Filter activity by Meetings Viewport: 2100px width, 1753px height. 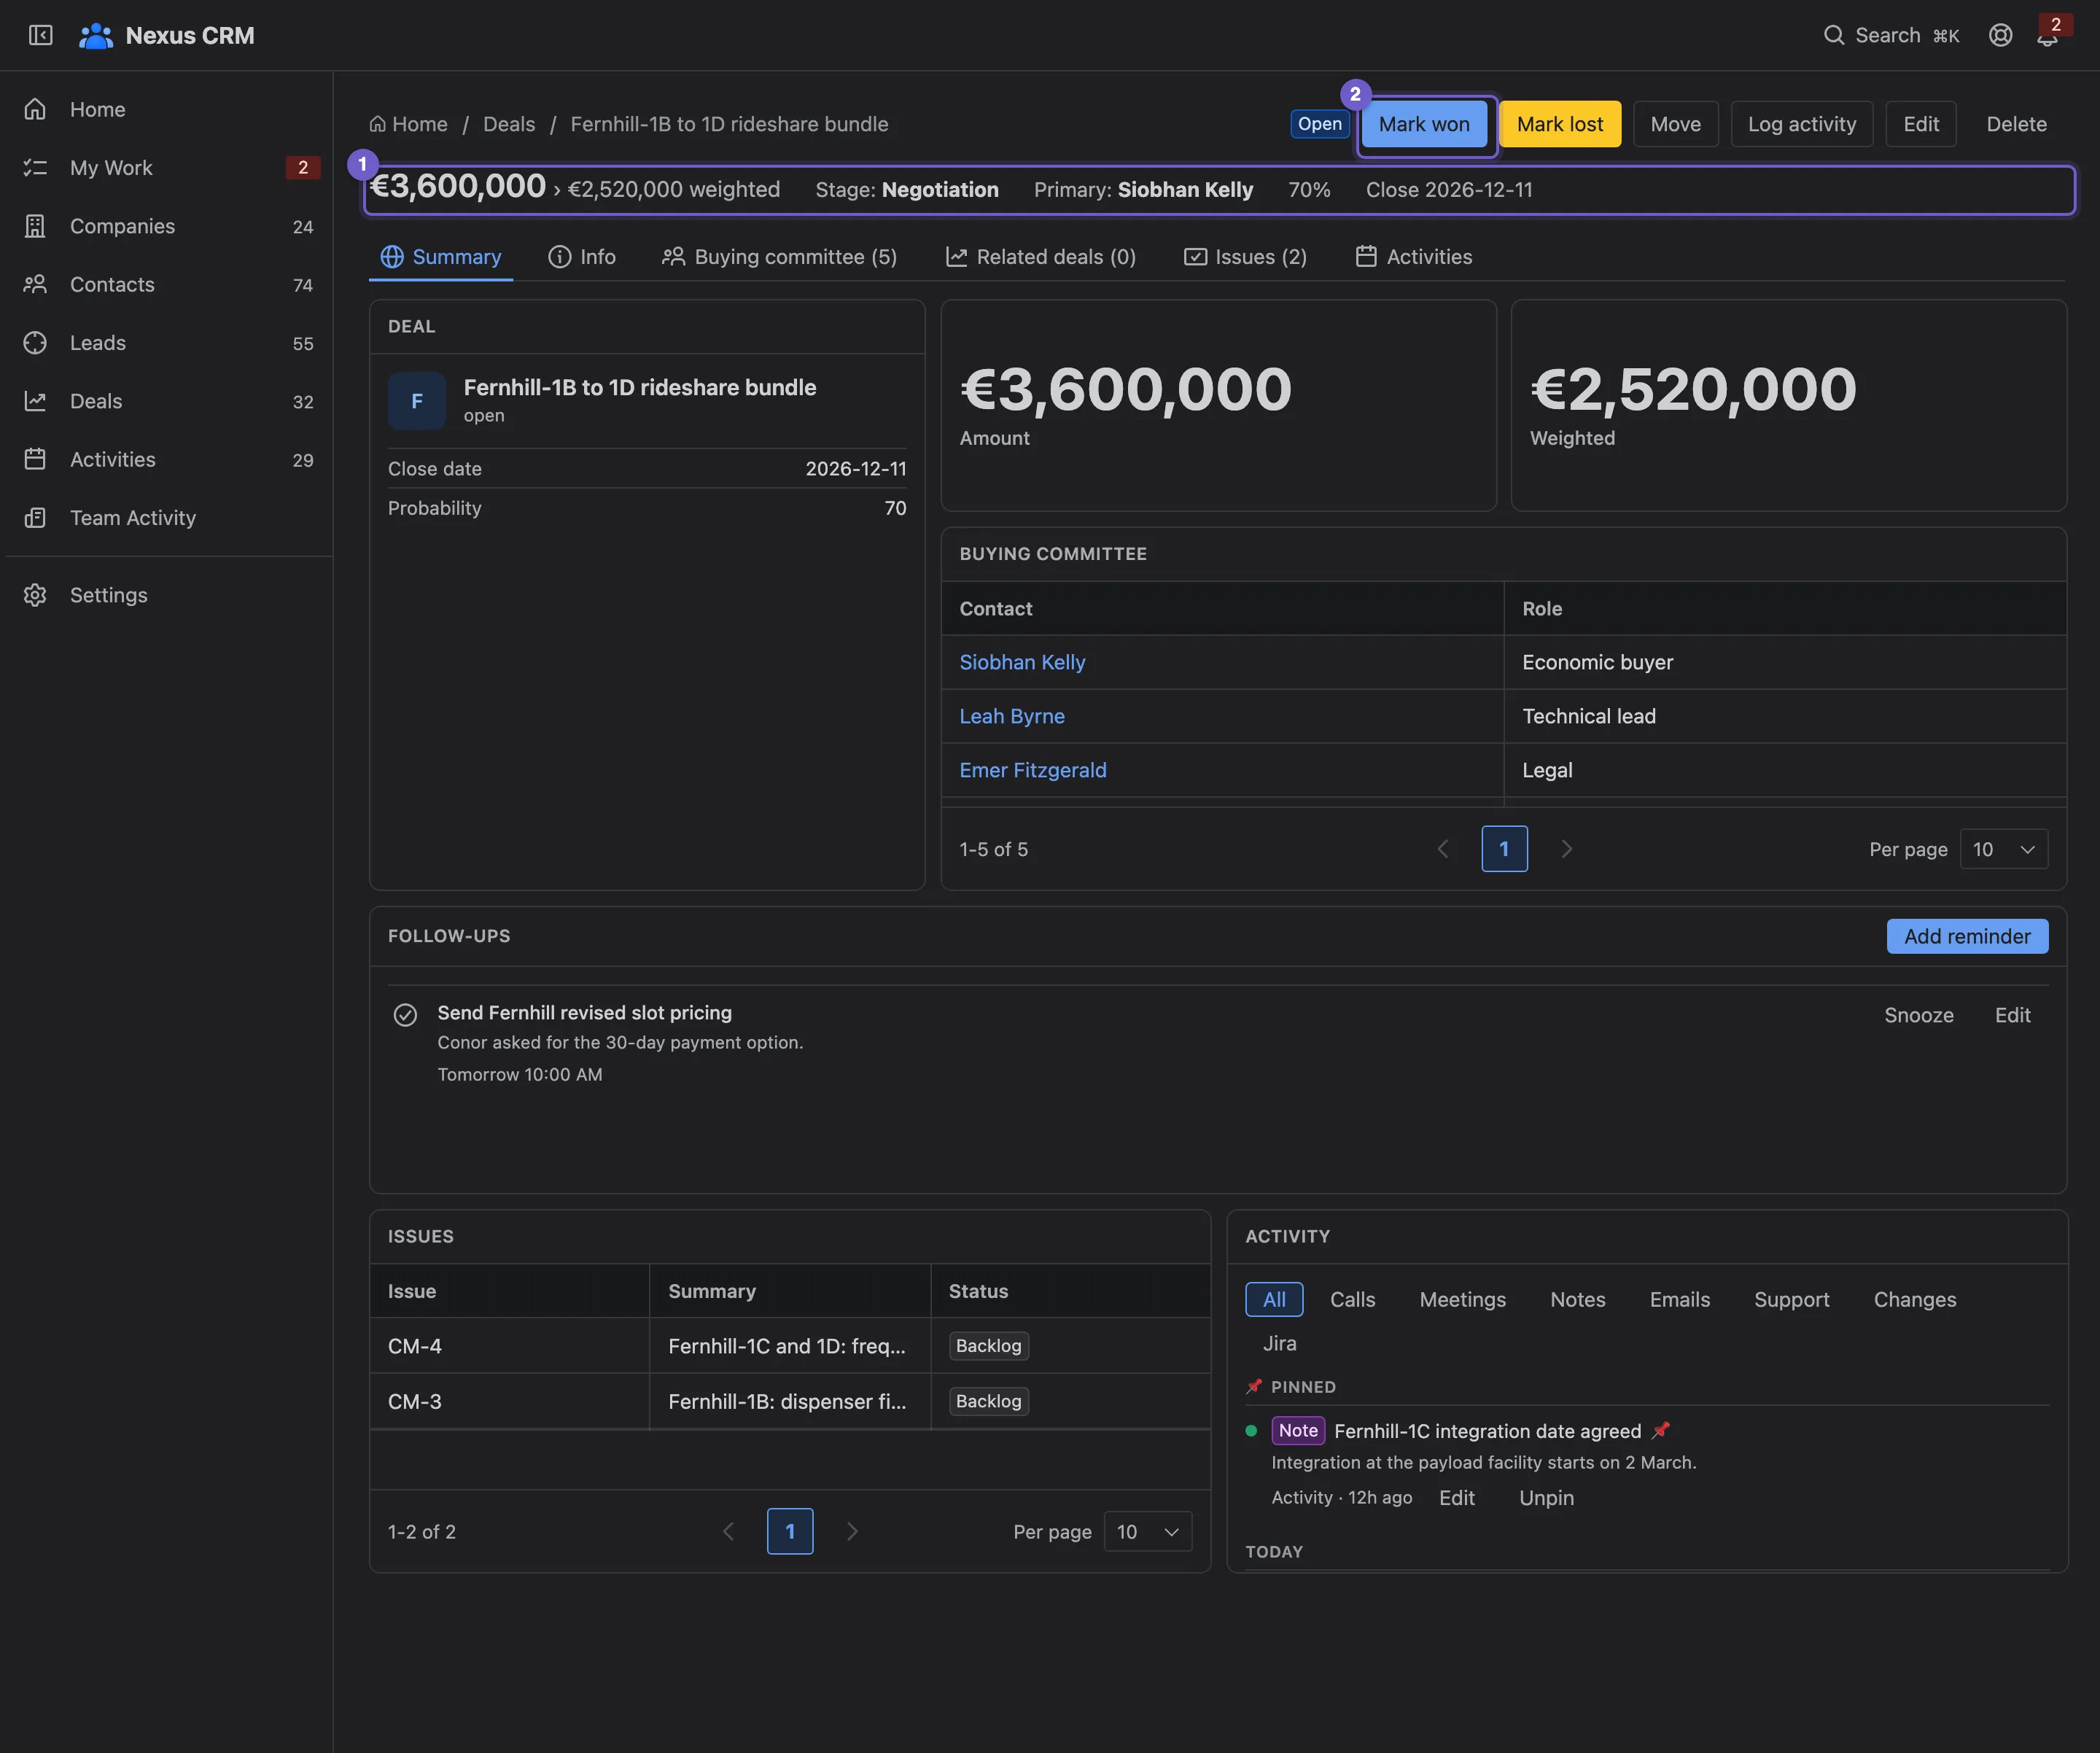pos(1462,1299)
